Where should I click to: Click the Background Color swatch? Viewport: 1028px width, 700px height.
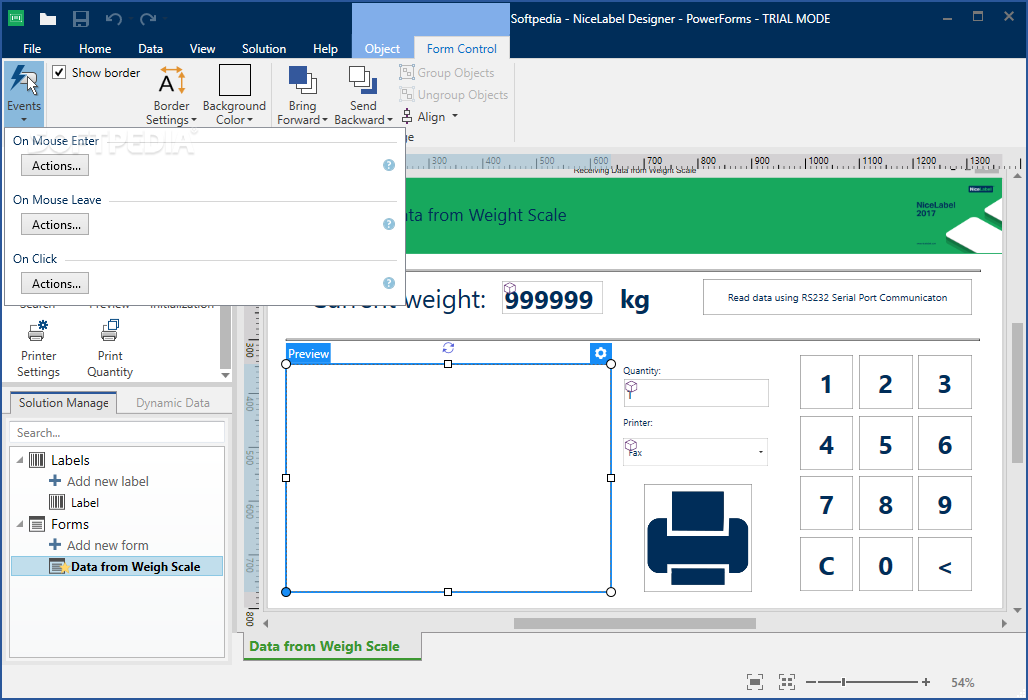[235, 80]
